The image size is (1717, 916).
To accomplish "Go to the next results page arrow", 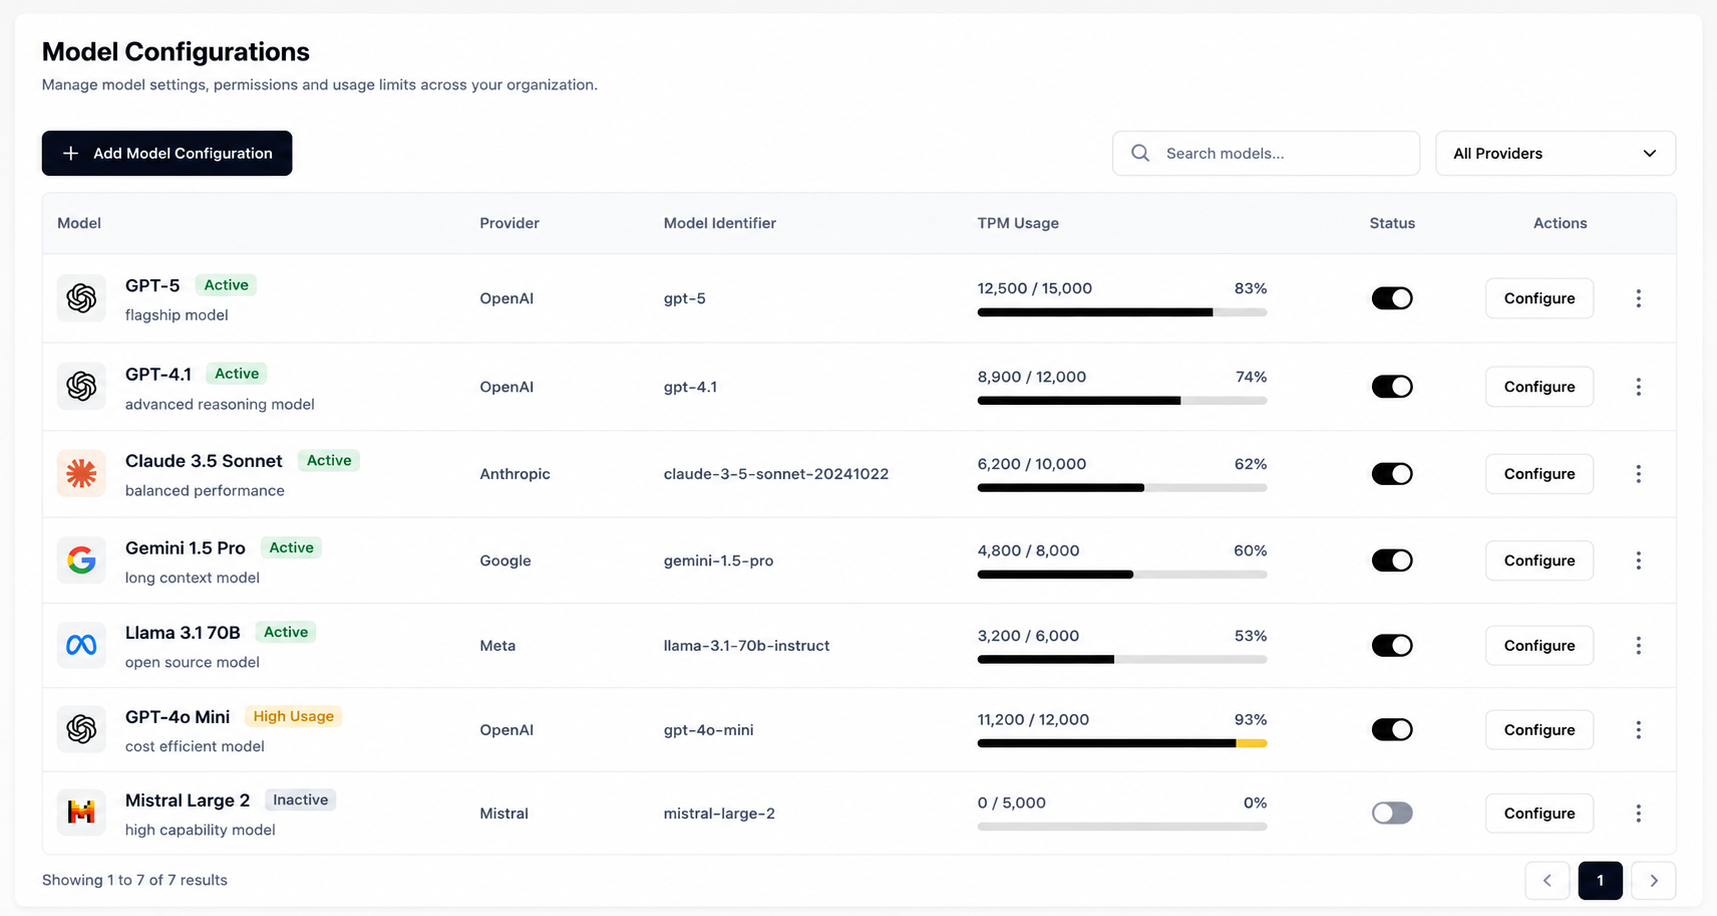I will [x=1653, y=880].
